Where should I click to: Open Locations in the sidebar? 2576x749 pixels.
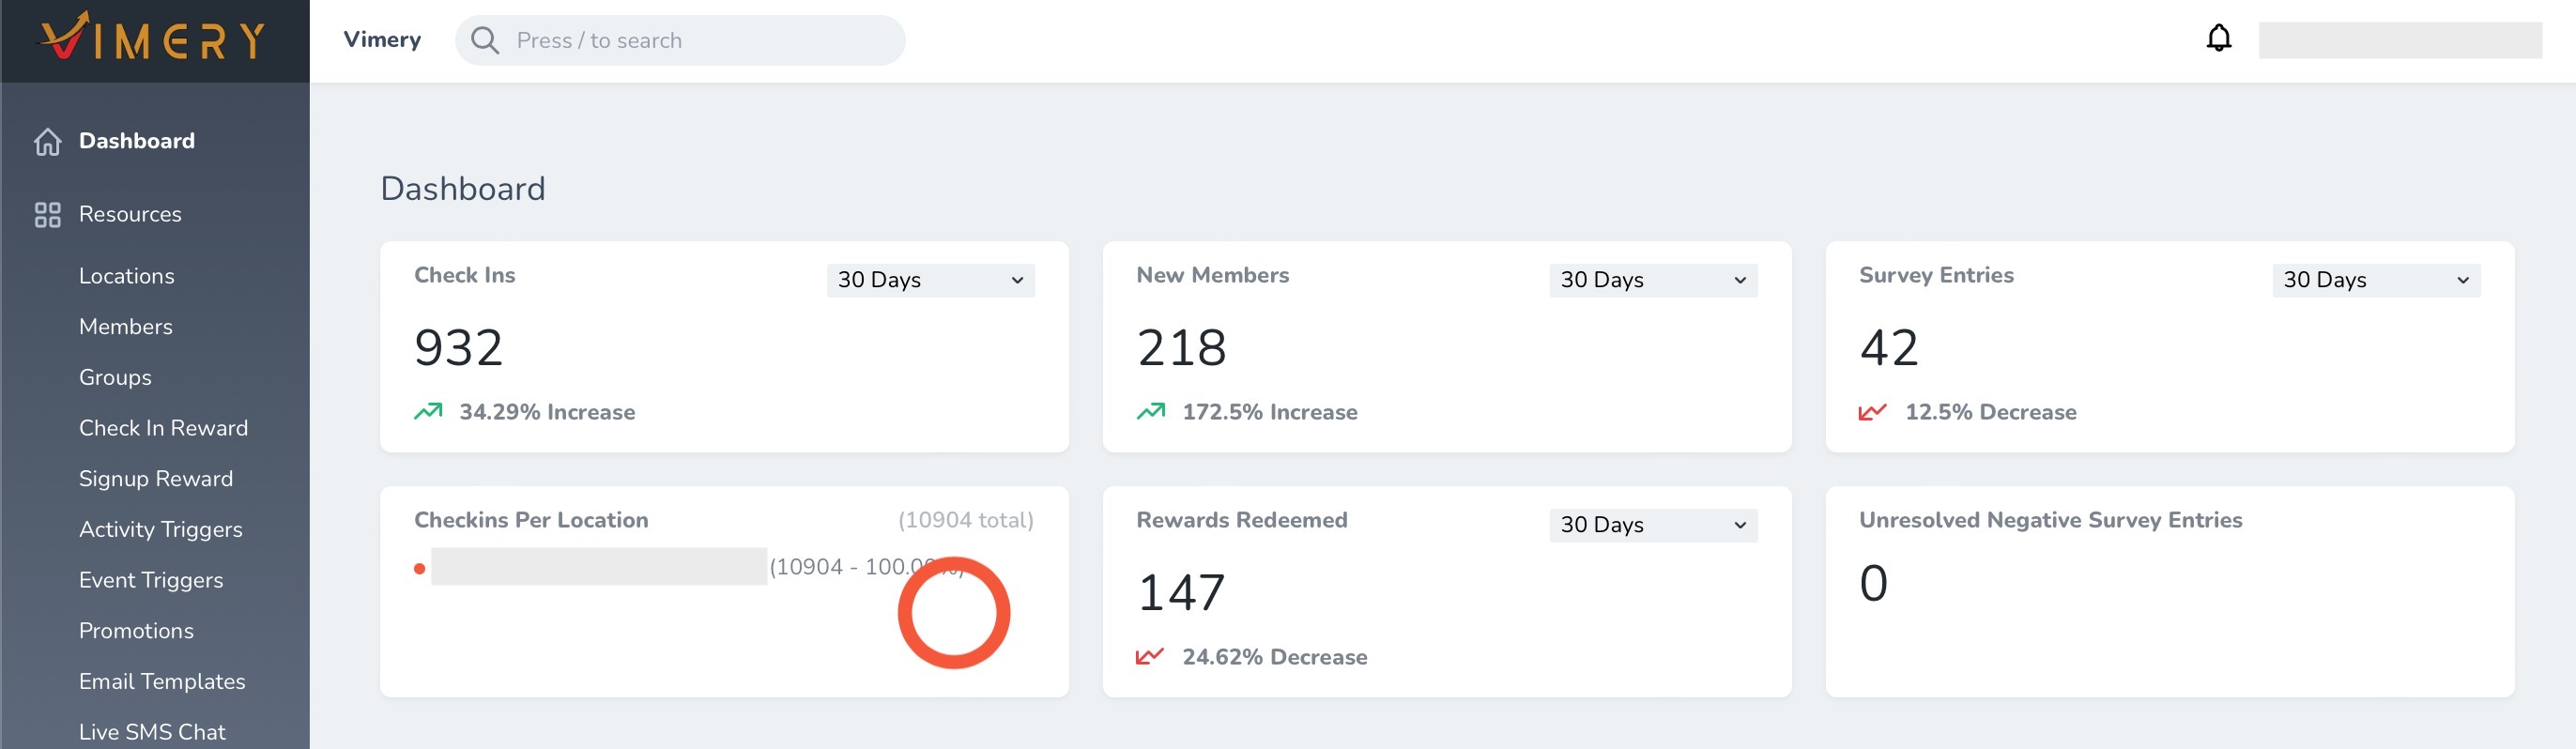[x=126, y=276]
